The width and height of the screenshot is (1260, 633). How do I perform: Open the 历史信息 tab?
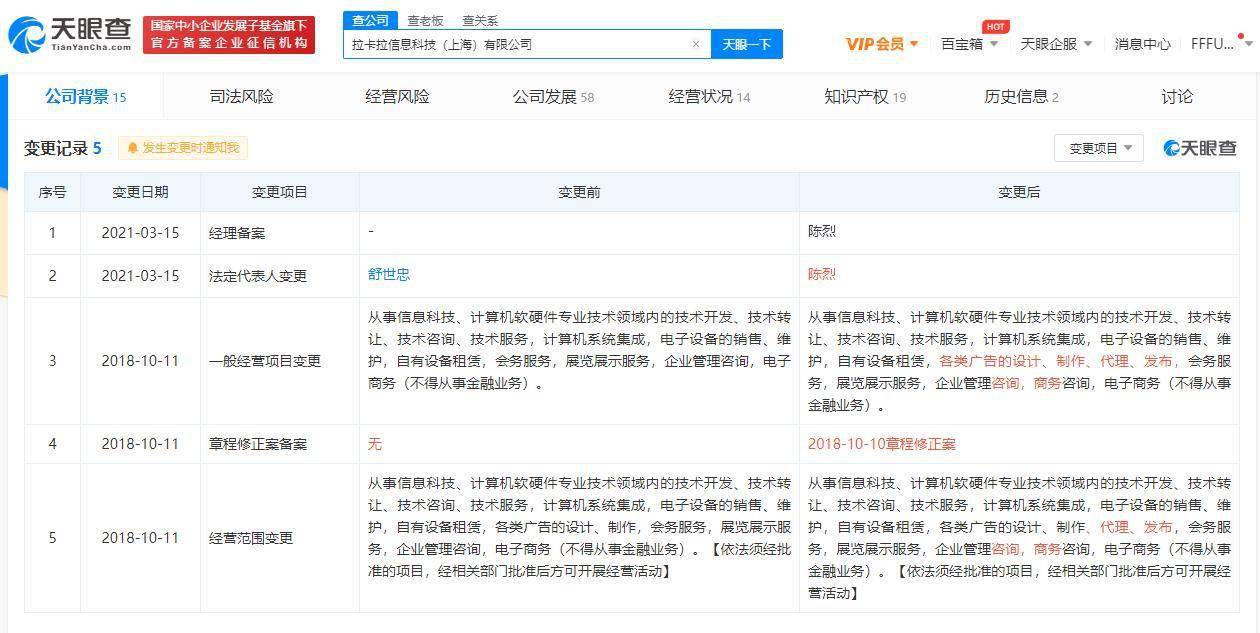1021,97
